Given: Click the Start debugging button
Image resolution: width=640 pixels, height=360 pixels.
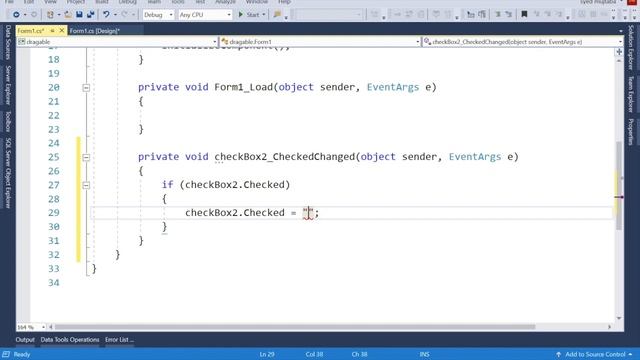Looking at the screenshot, I should tap(249, 15).
